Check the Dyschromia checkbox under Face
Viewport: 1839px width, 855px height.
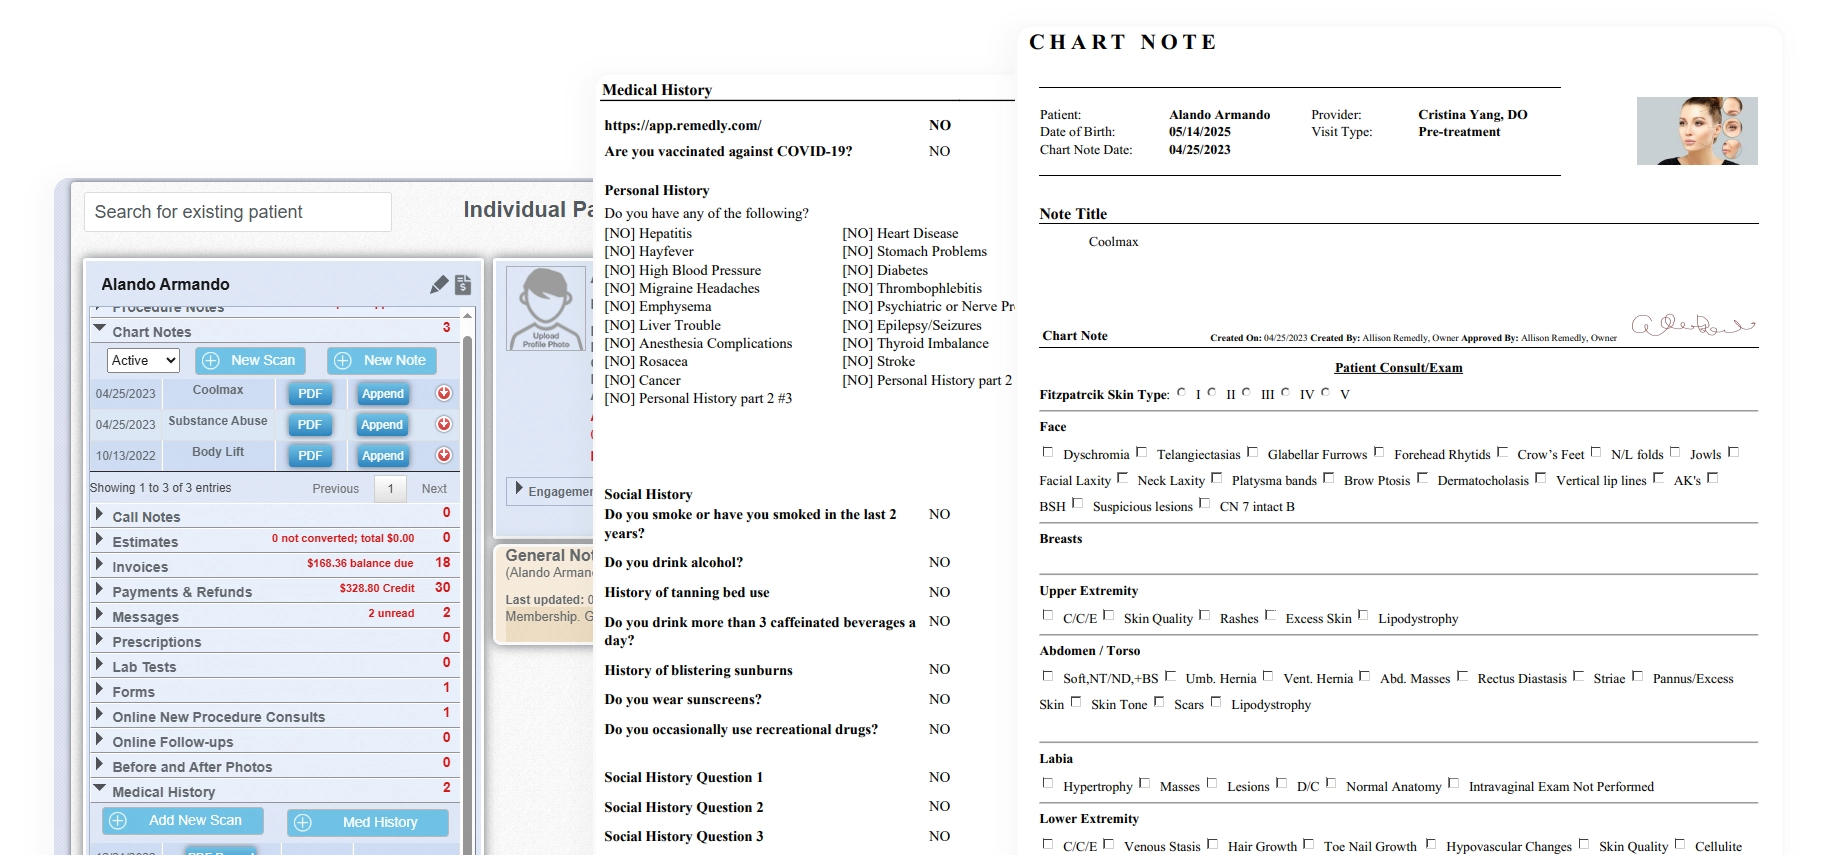tap(1048, 453)
